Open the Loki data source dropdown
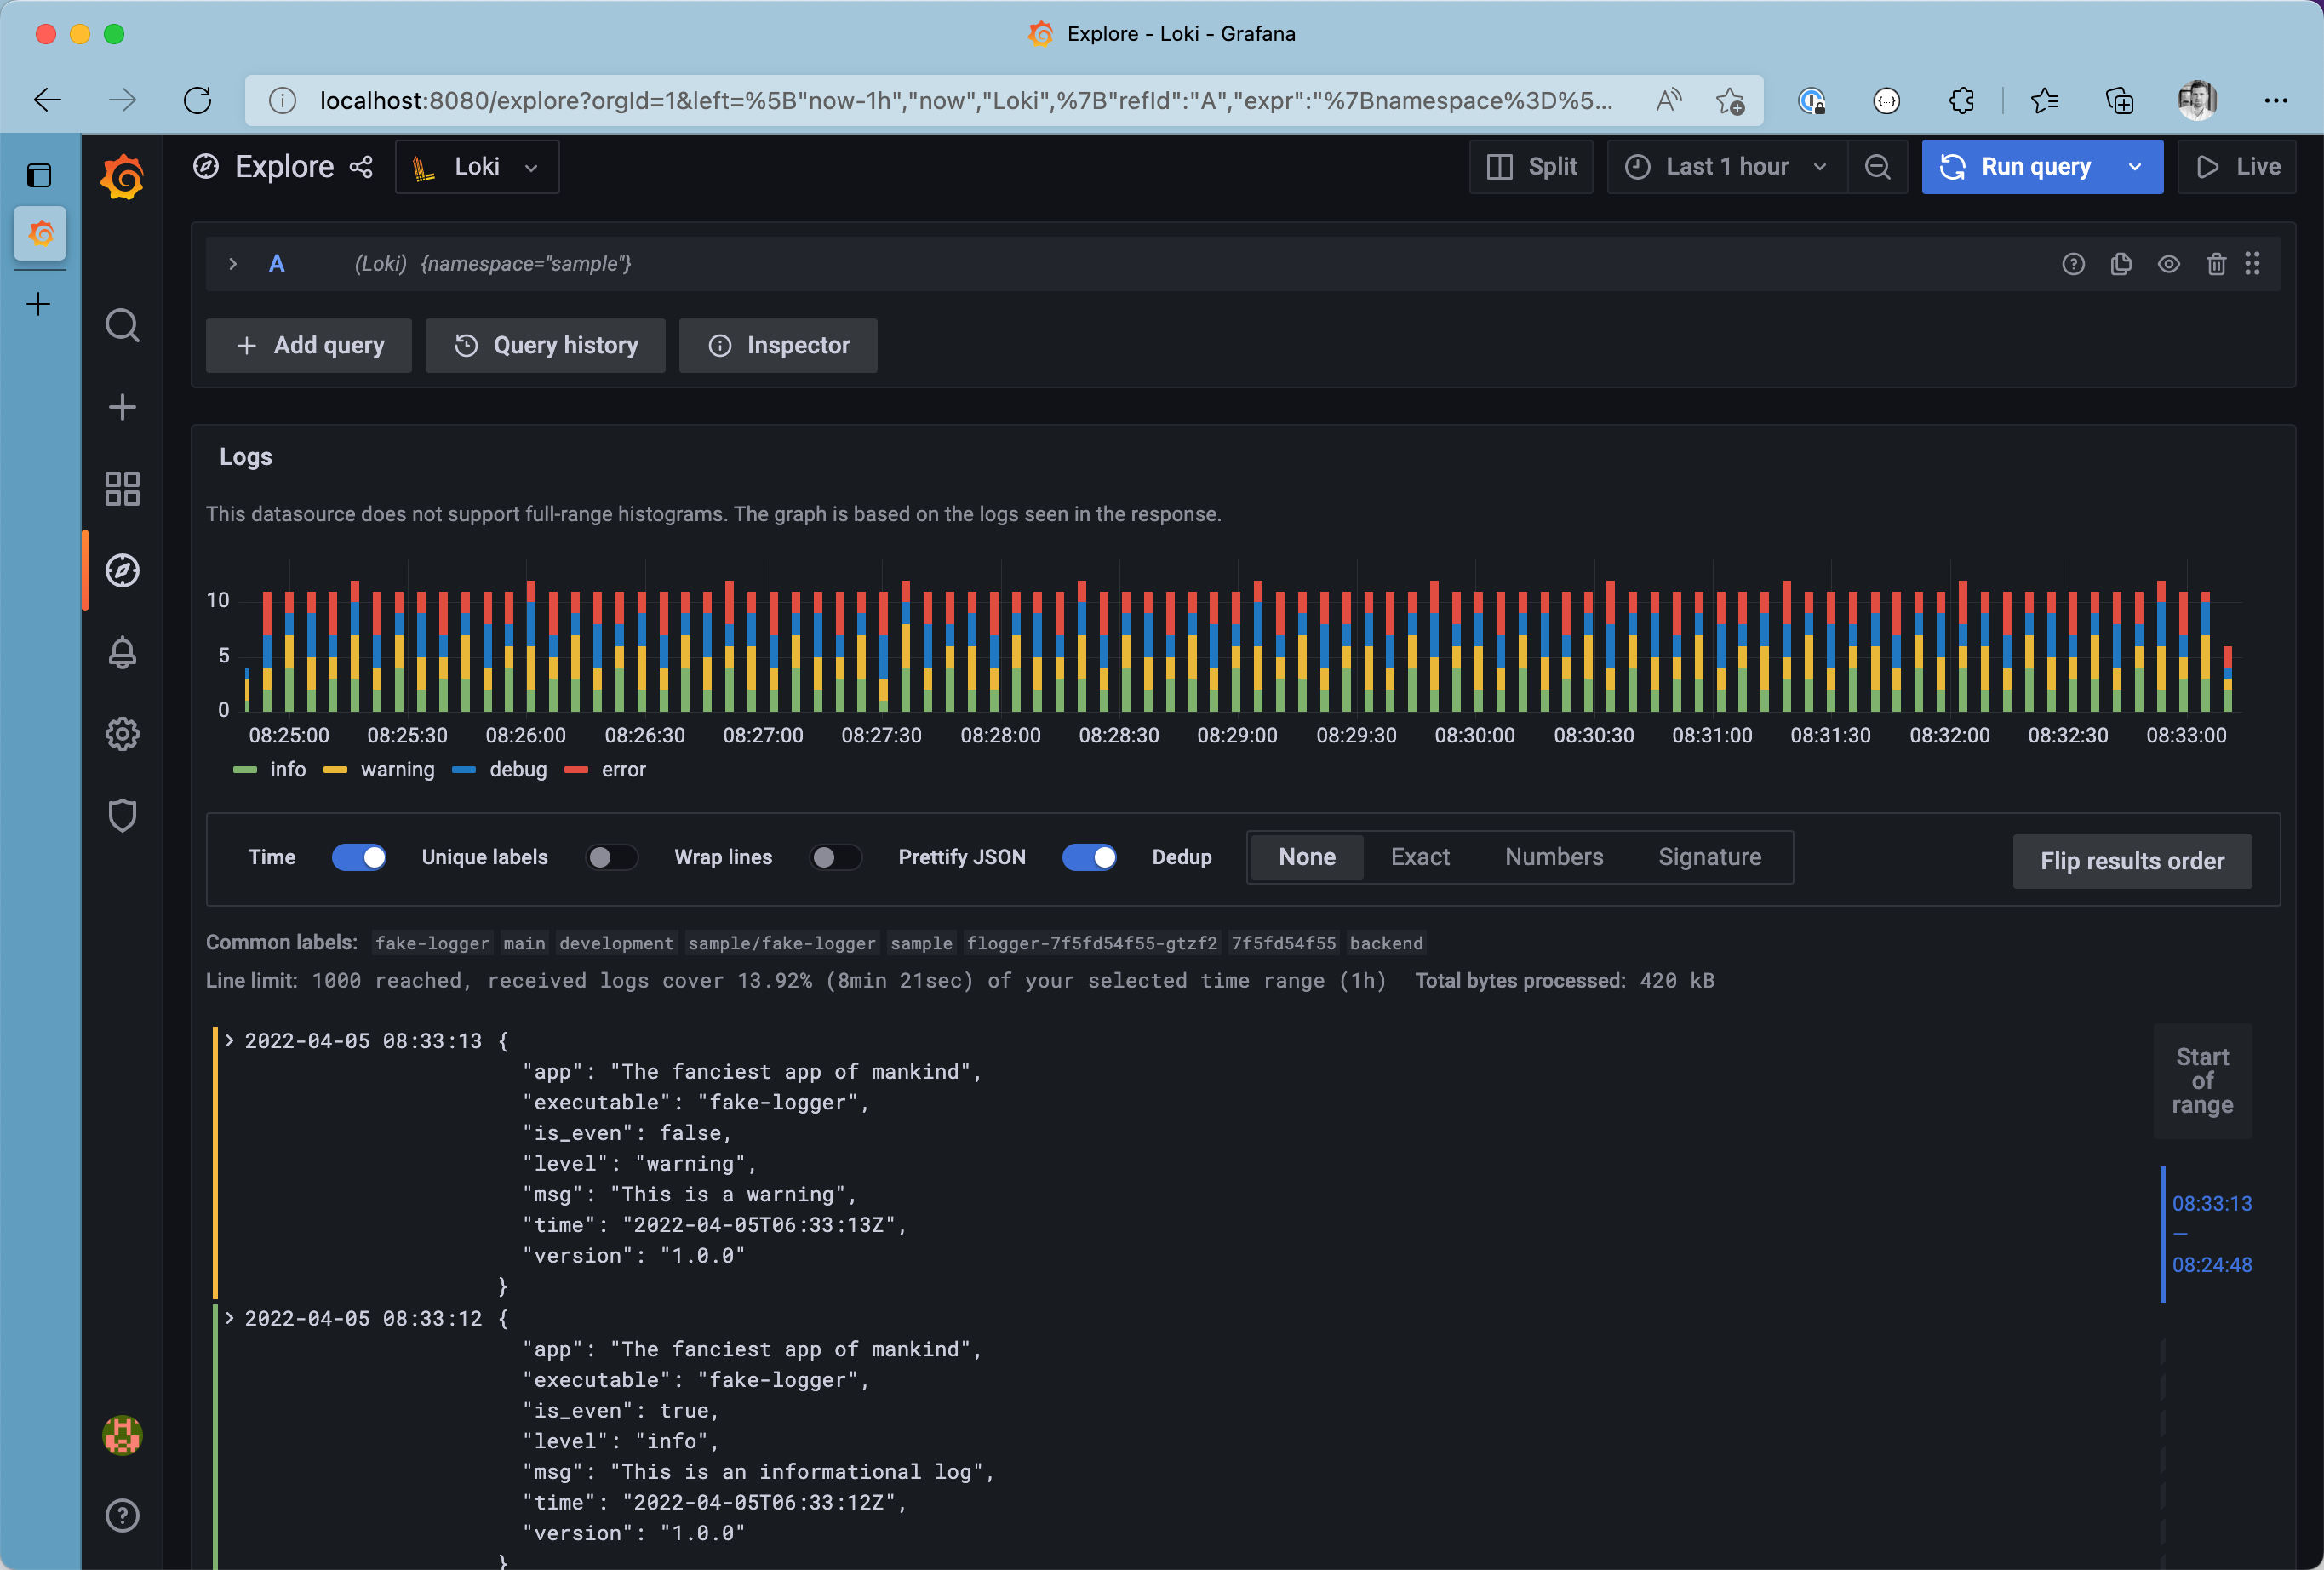The height and width of the screenshot is (1570, 2324). pos(477,167)
